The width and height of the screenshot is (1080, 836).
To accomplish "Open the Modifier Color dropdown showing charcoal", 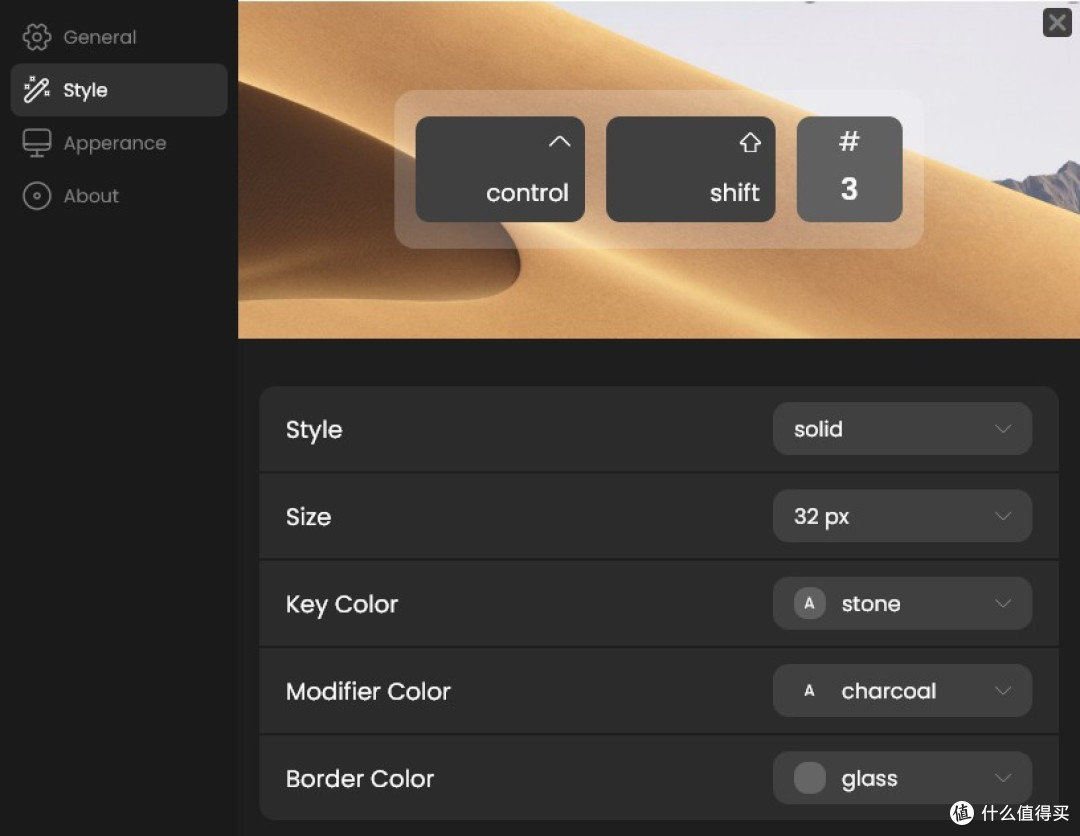I will pyautogui.click(x=902, y=691).
